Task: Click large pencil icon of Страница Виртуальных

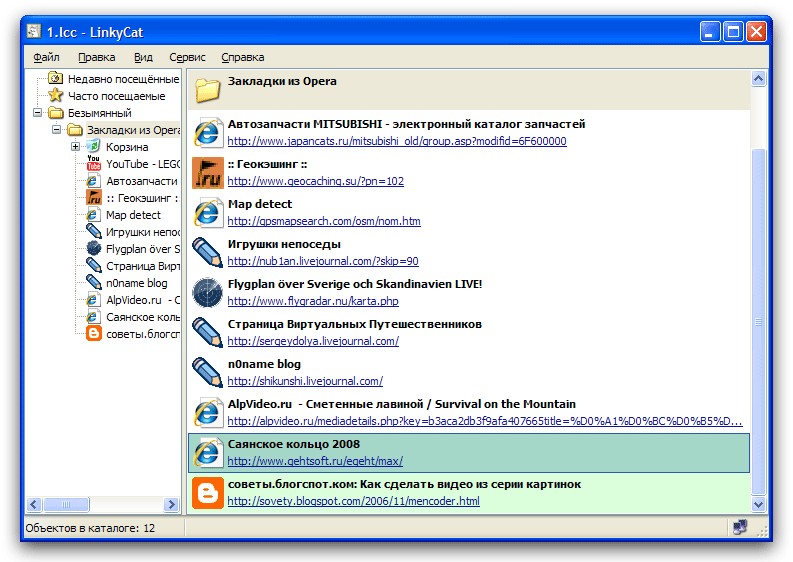Action: click(x=208, y=332)
